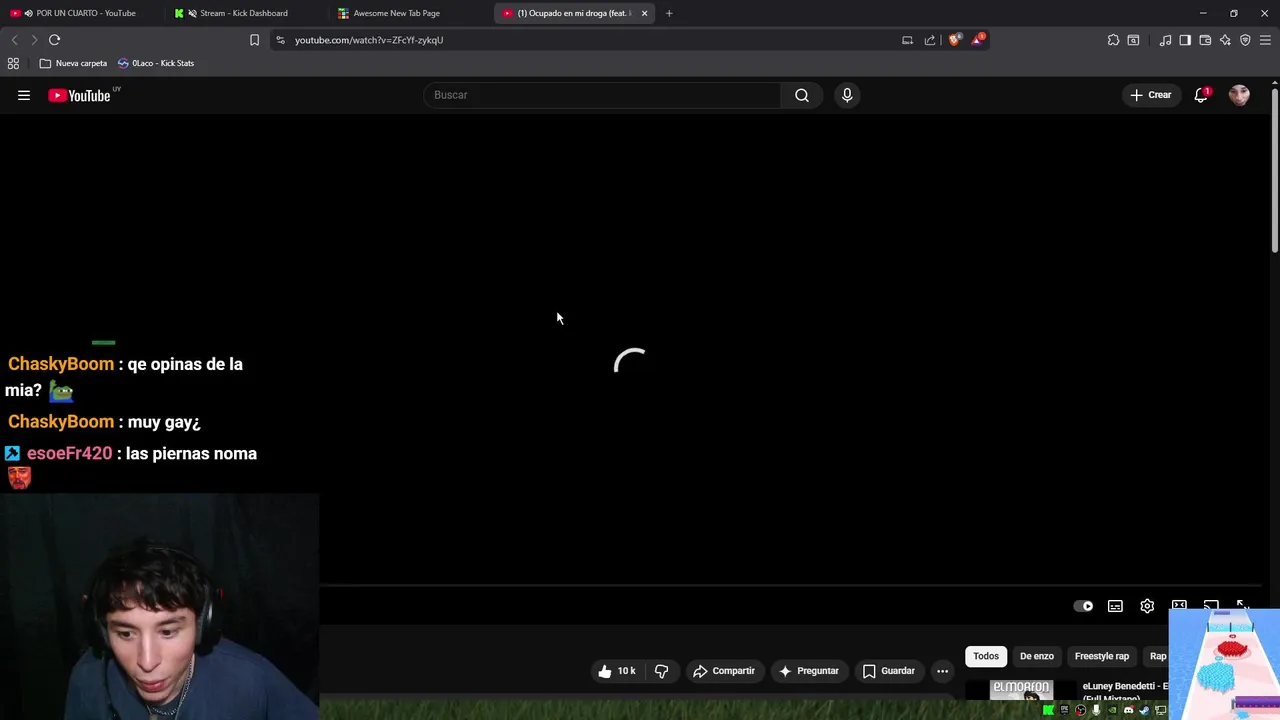
Task: Toggle autoplay switch in player
Action: [x=1083, y=606]
